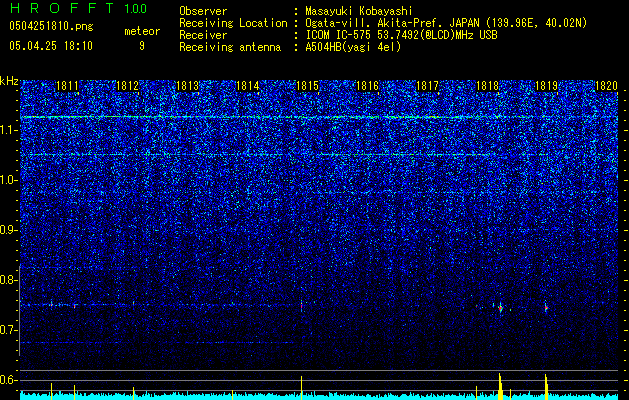Click the 1816 time axis marker

pos(367,86)
